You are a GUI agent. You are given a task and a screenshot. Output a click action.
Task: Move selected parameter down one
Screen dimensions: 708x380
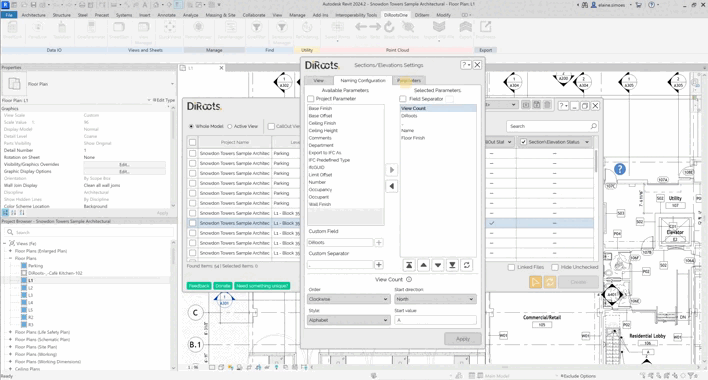(x=438, y=265)
